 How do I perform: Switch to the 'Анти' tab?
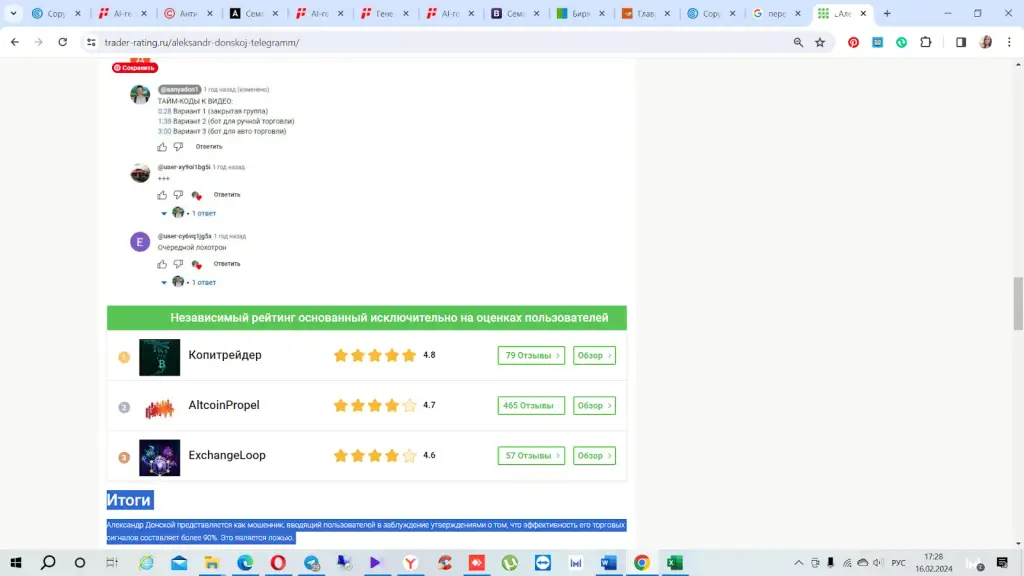pos(189,13)
